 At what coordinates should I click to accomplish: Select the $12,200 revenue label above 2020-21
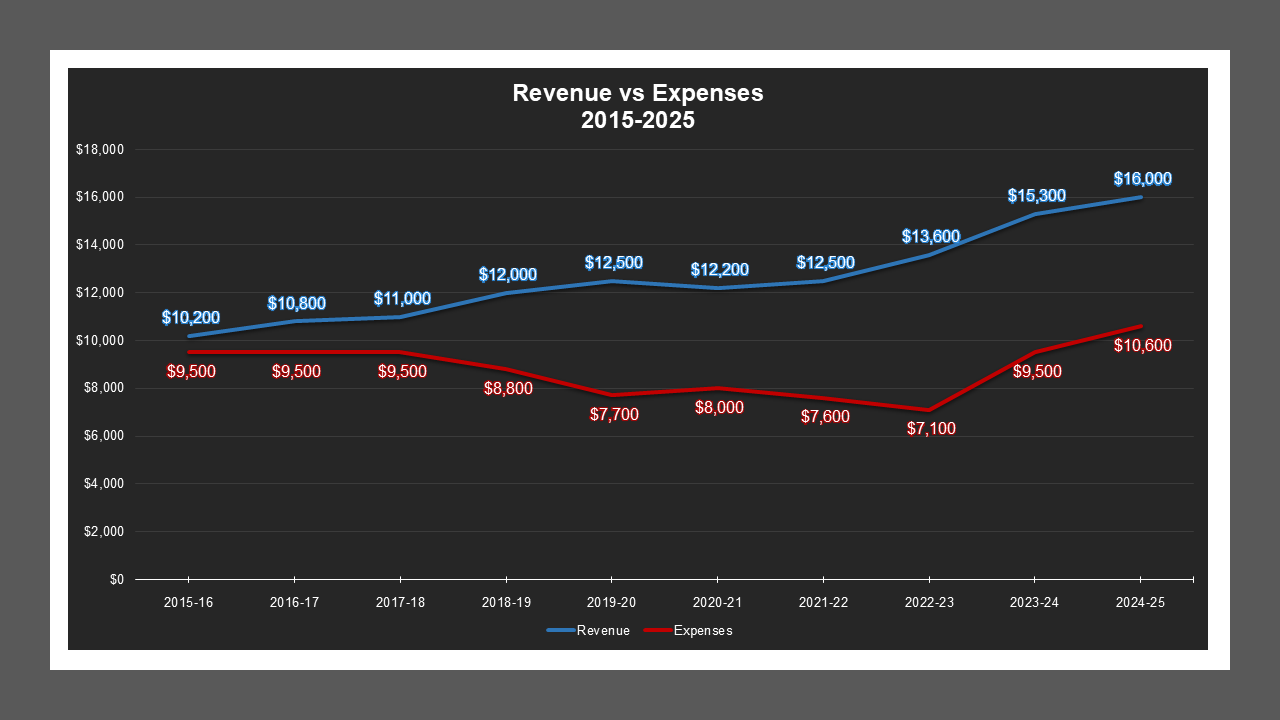pos(718,268)
